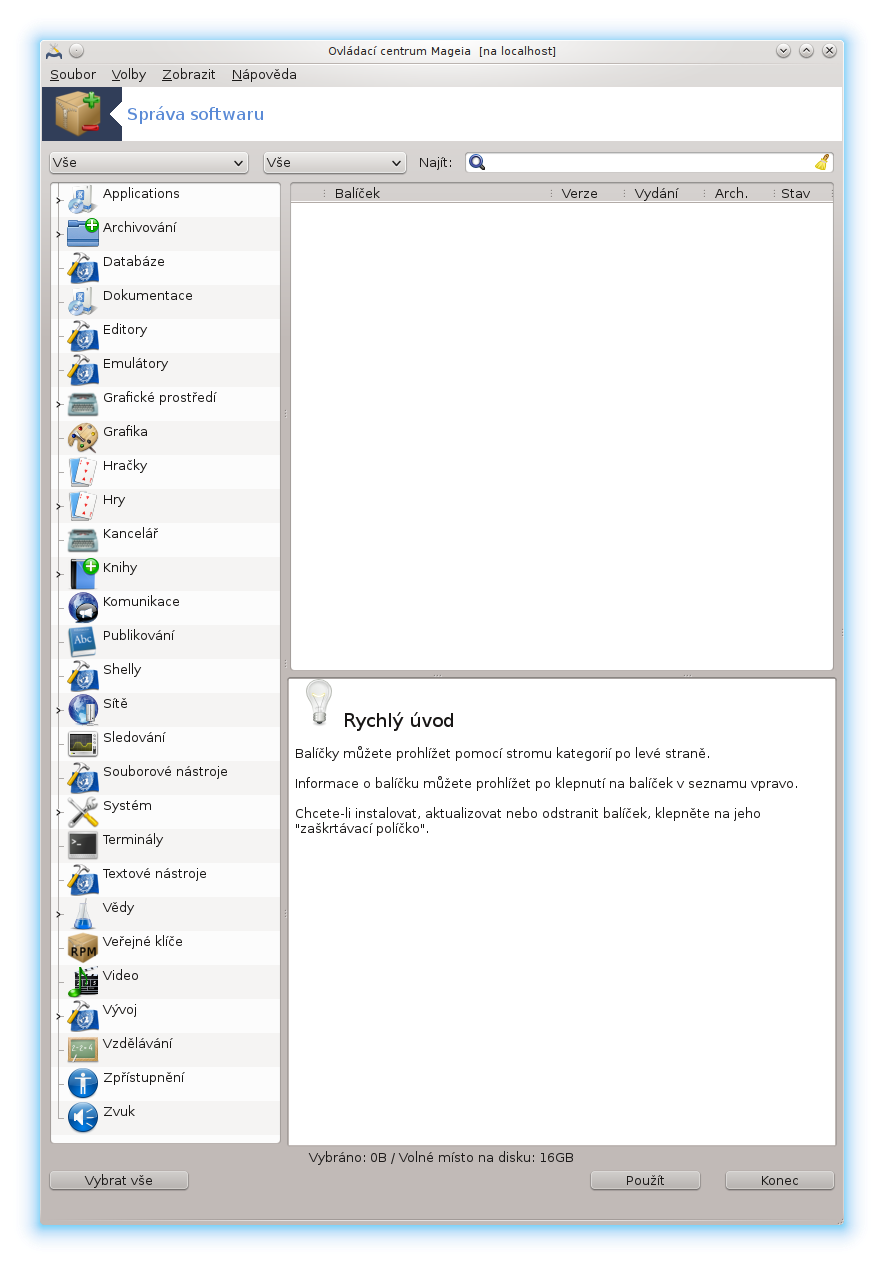Click the Shelly category icon
This screenshot has height=1265, width=884.
pos(83,676)
